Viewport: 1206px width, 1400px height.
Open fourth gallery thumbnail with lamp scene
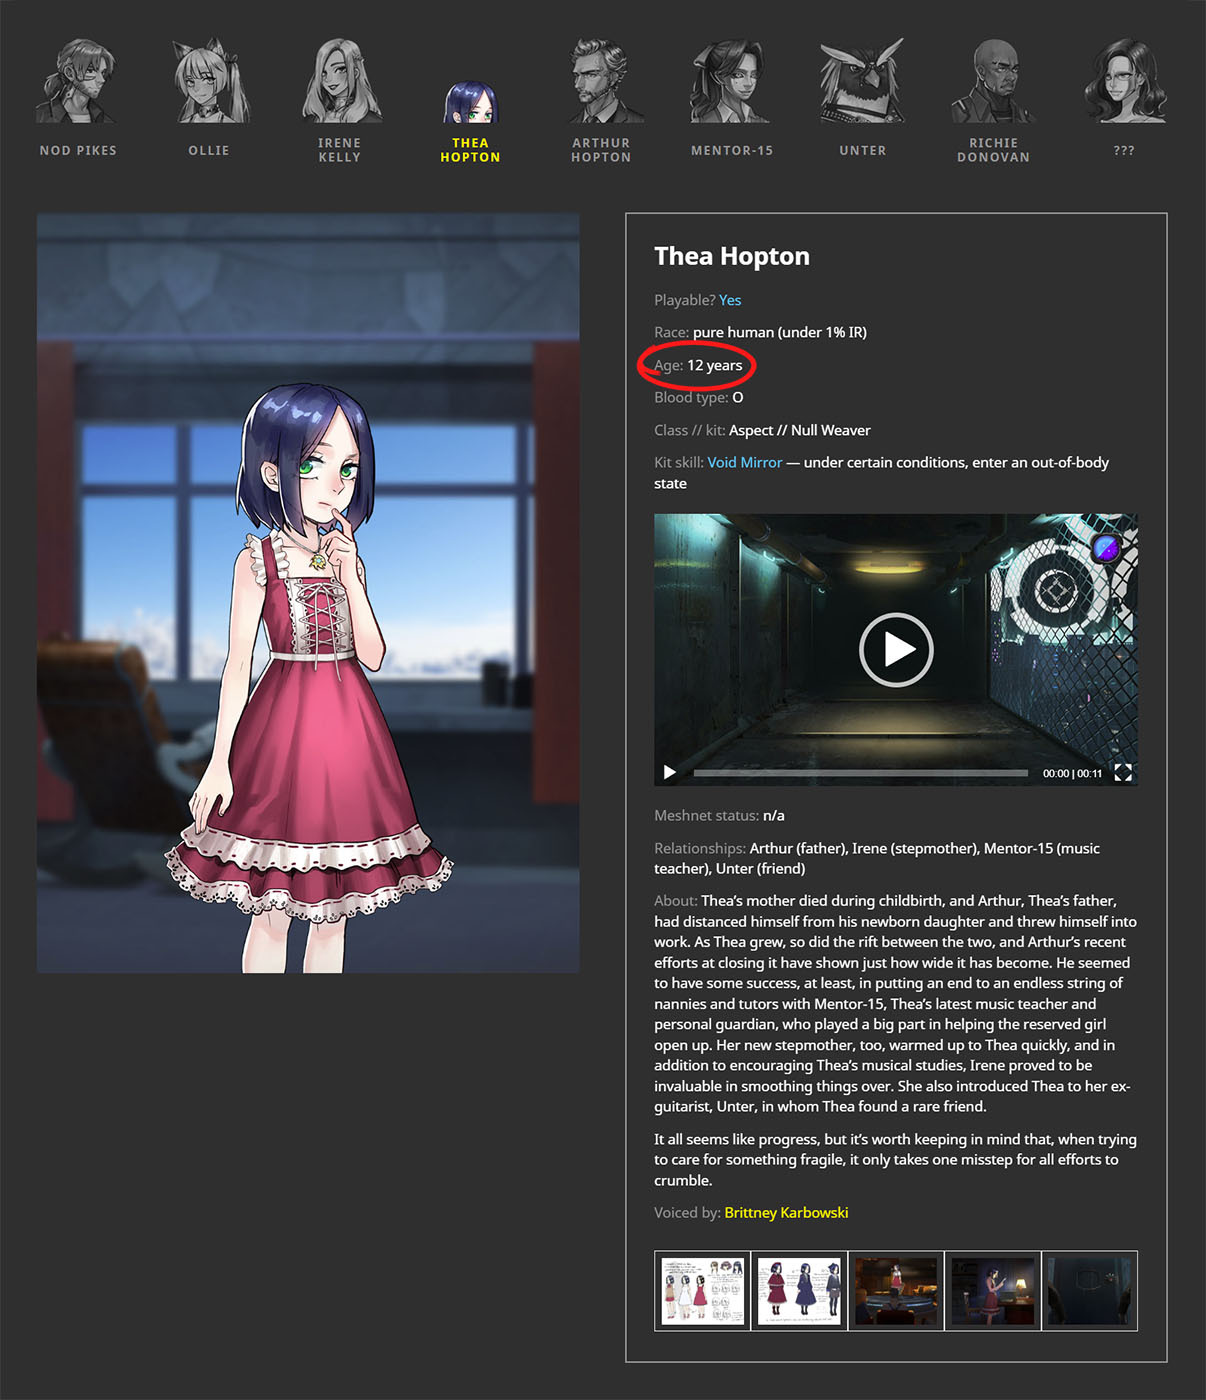(993, 1291)
